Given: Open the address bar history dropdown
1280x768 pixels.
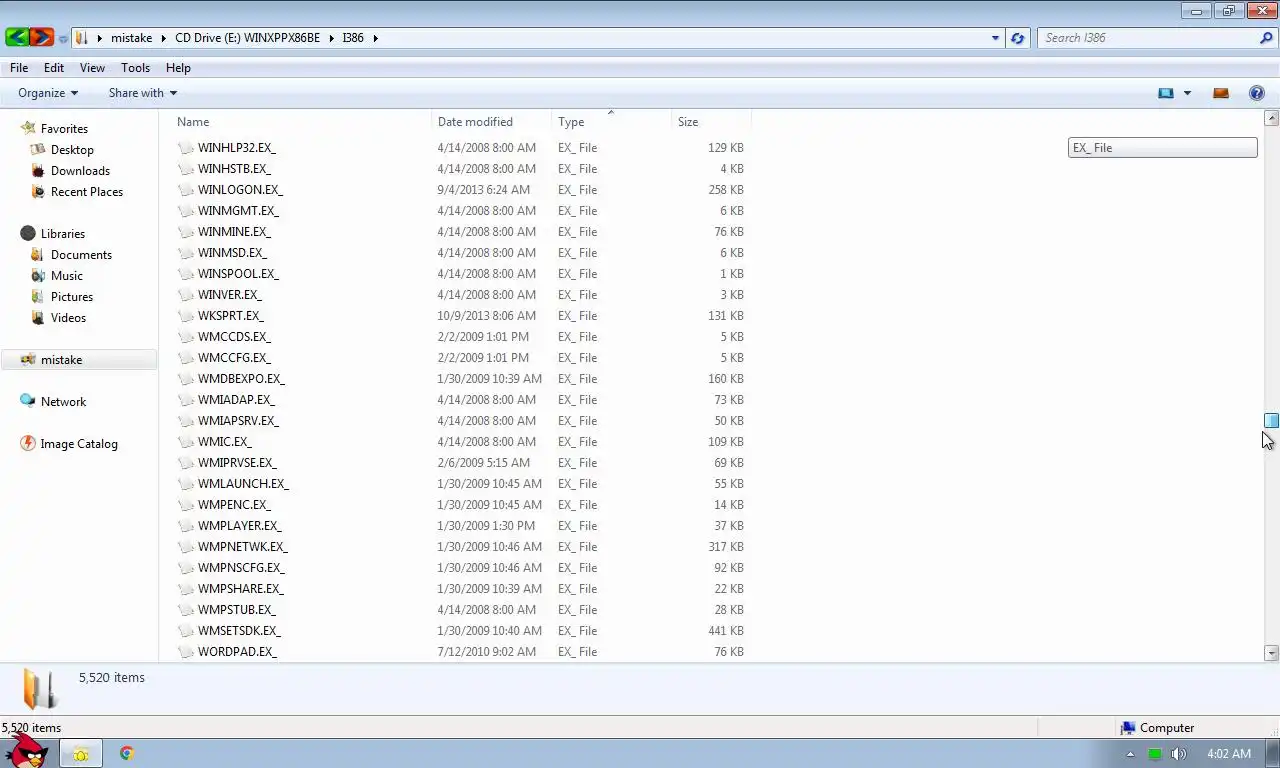Looking at the screenshot, I should coord(995,38).
